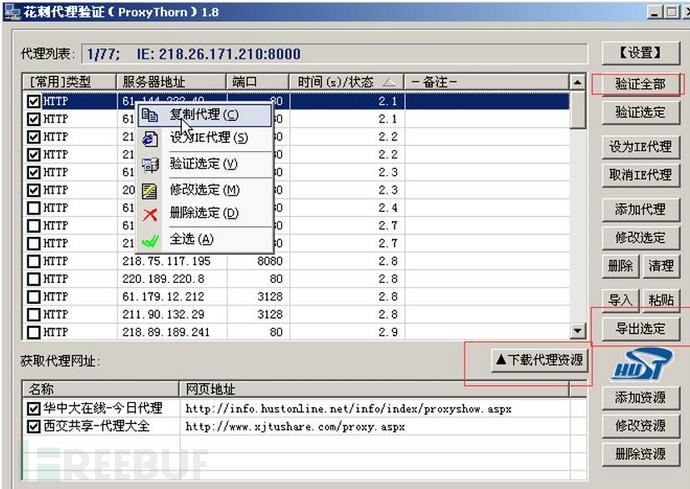Image resolution: width=690 pixels, height=489 pixels.
Task: Choose 复制代理 (C) from context menu
Action: 204,115
